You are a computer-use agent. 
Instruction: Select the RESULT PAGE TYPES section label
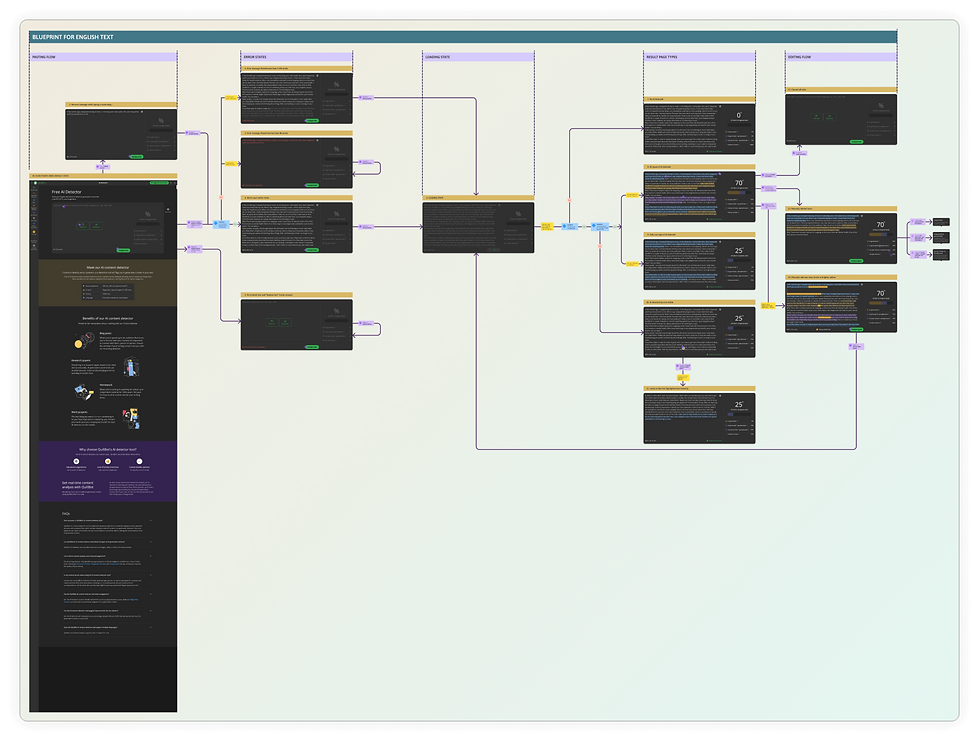tap(662, 57)
